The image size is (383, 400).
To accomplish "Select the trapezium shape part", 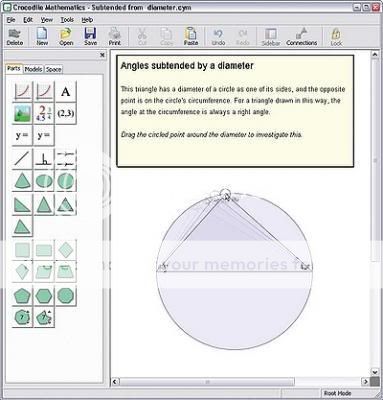I will tap(66, 272).
